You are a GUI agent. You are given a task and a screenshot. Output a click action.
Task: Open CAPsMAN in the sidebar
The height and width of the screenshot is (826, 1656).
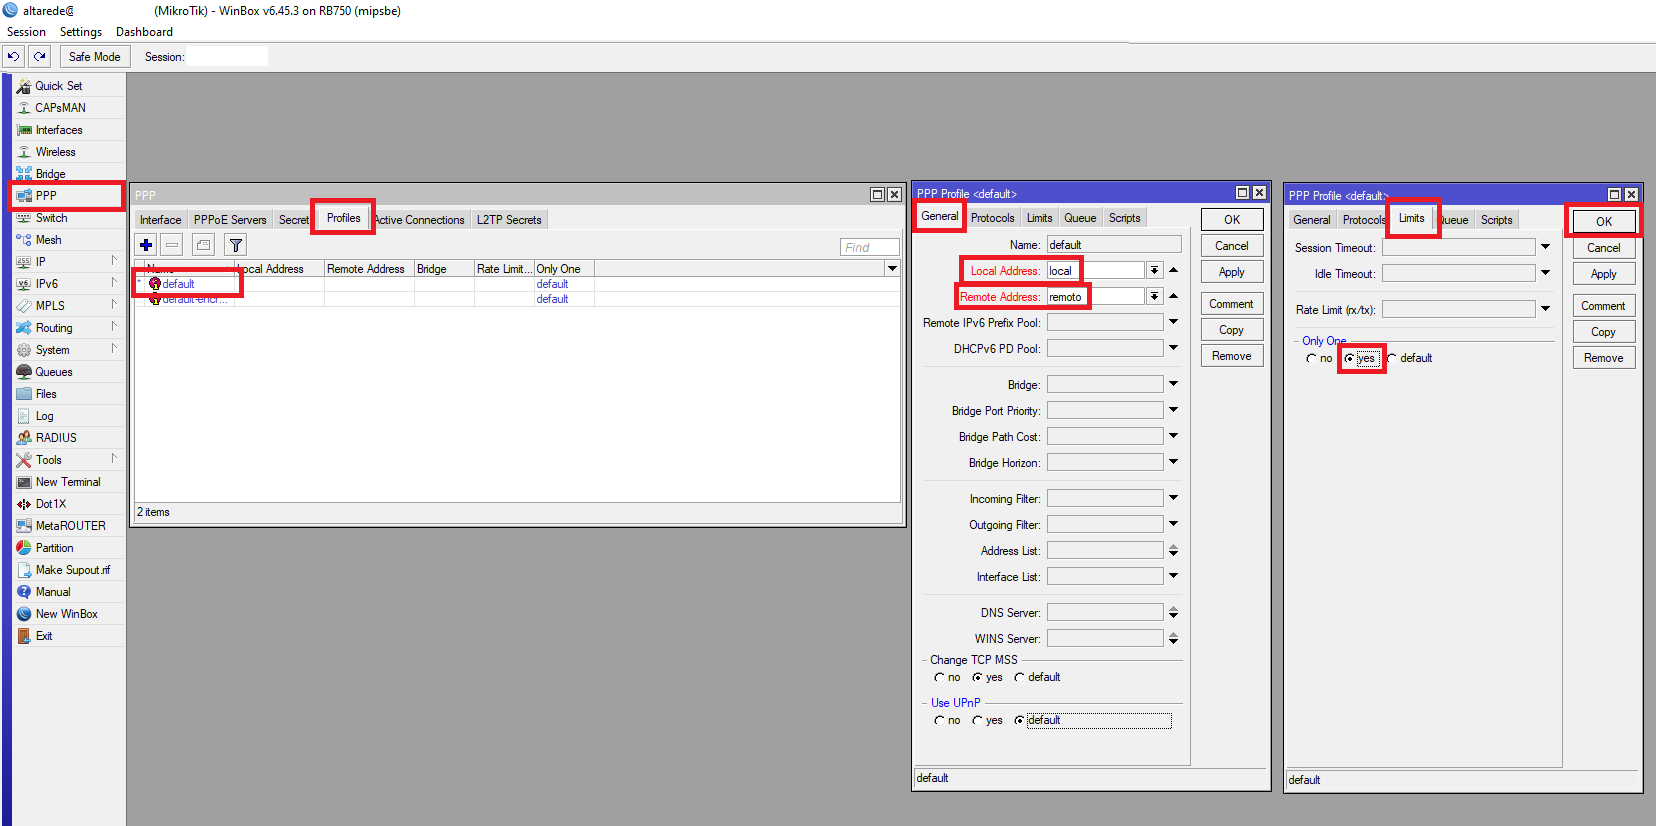pos(60,108)
